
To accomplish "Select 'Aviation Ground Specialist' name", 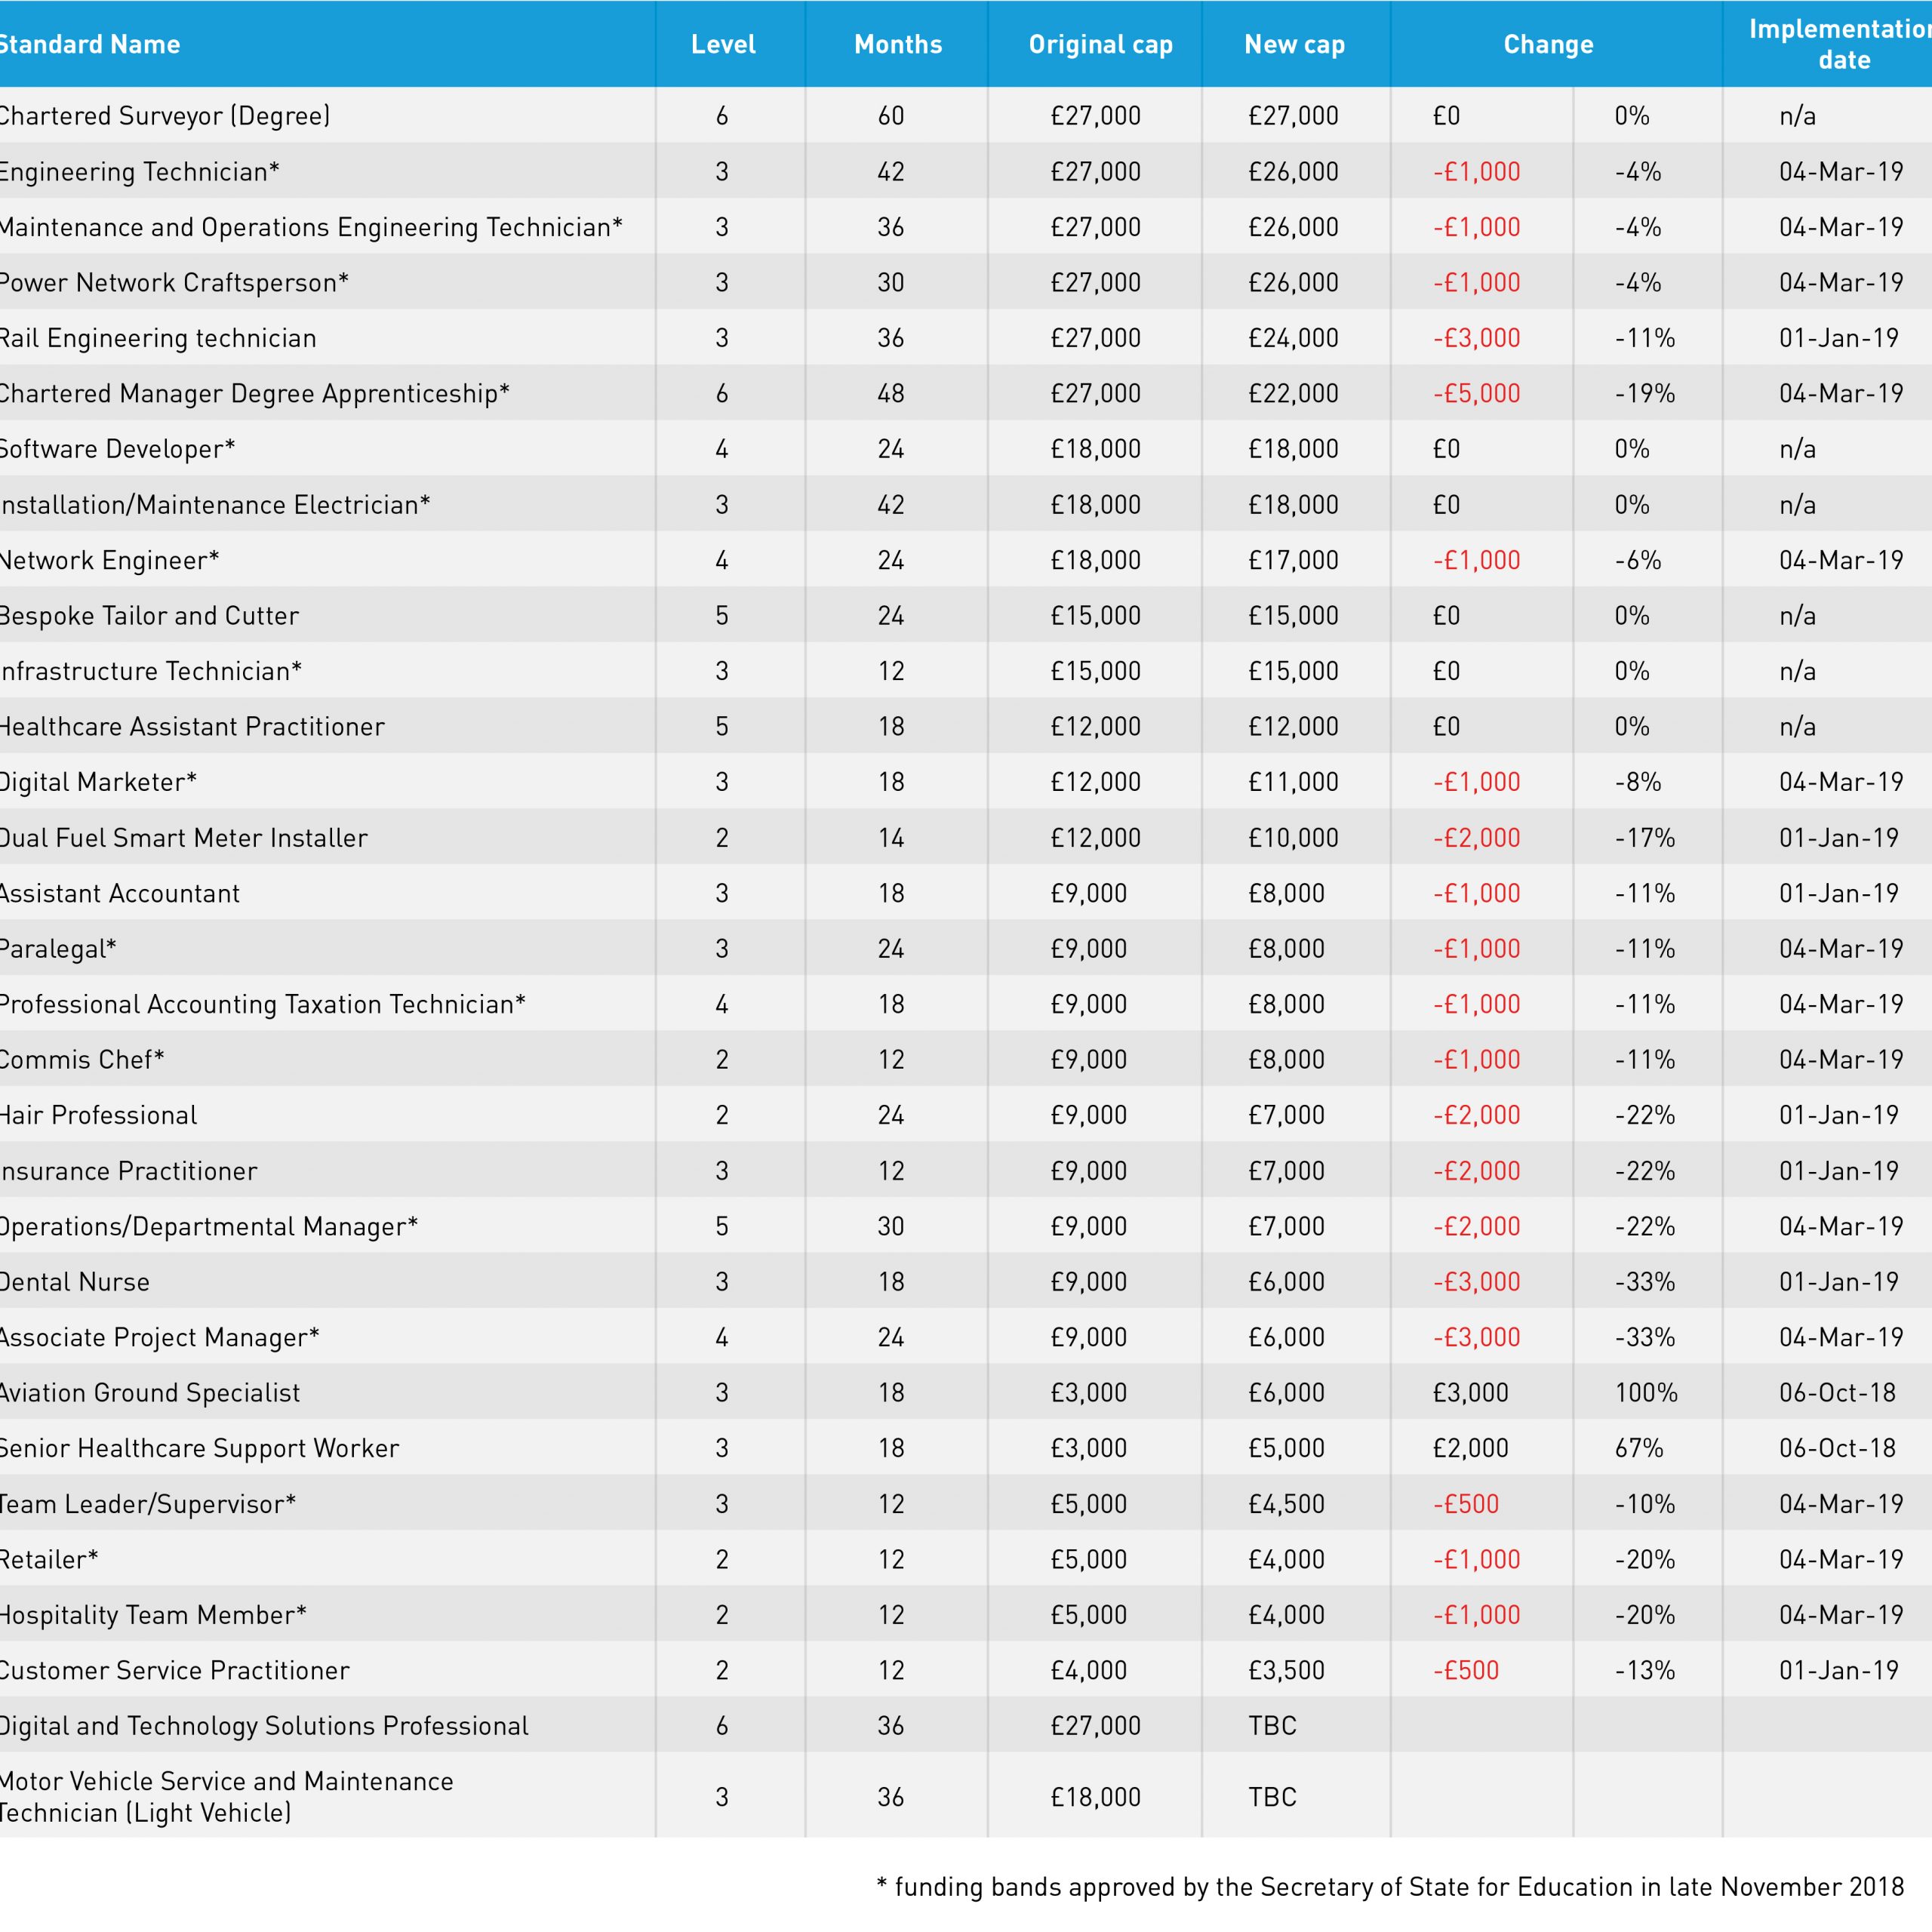I will click(149, 1393).
